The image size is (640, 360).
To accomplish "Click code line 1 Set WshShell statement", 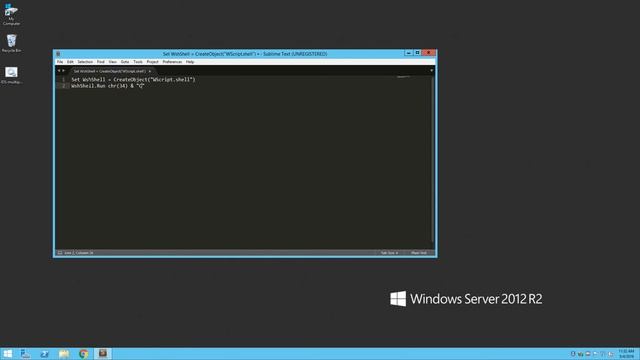I will 133,80.
